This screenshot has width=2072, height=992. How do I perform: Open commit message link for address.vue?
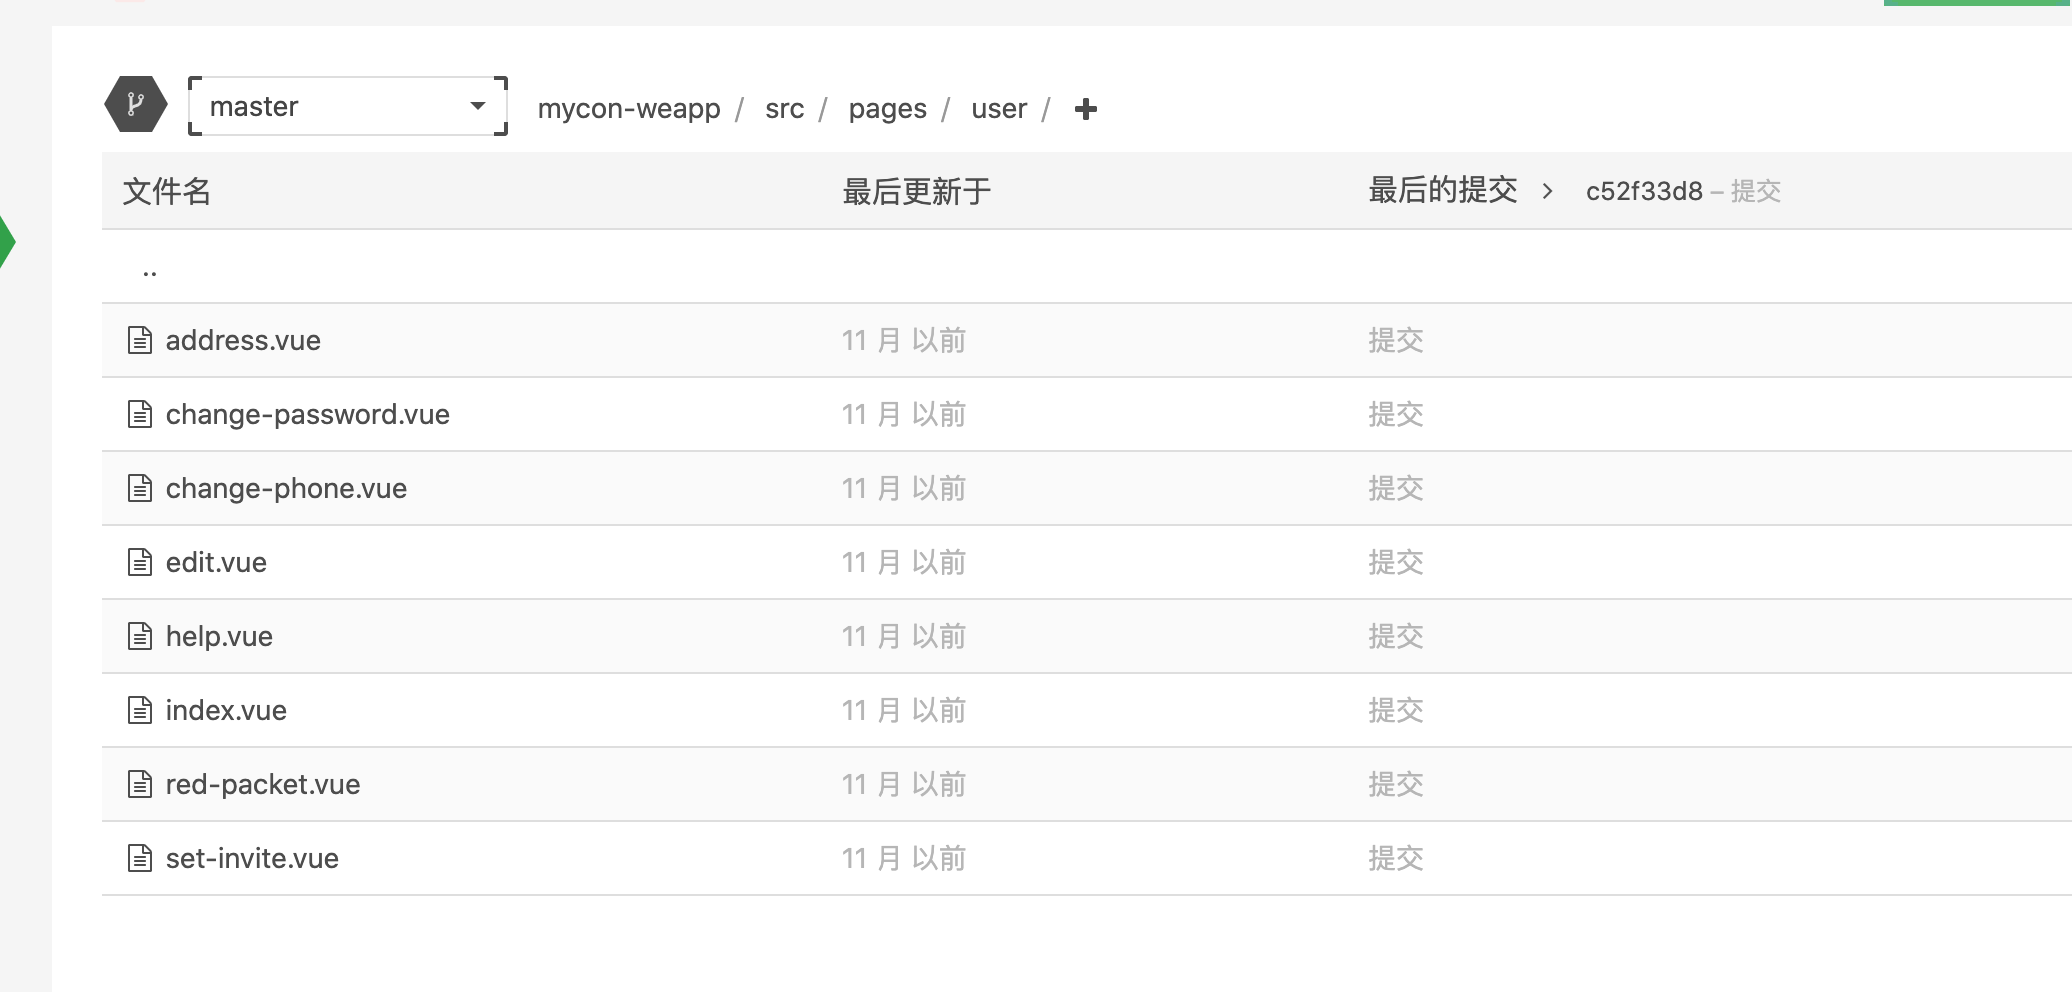tap(1395, 340)
